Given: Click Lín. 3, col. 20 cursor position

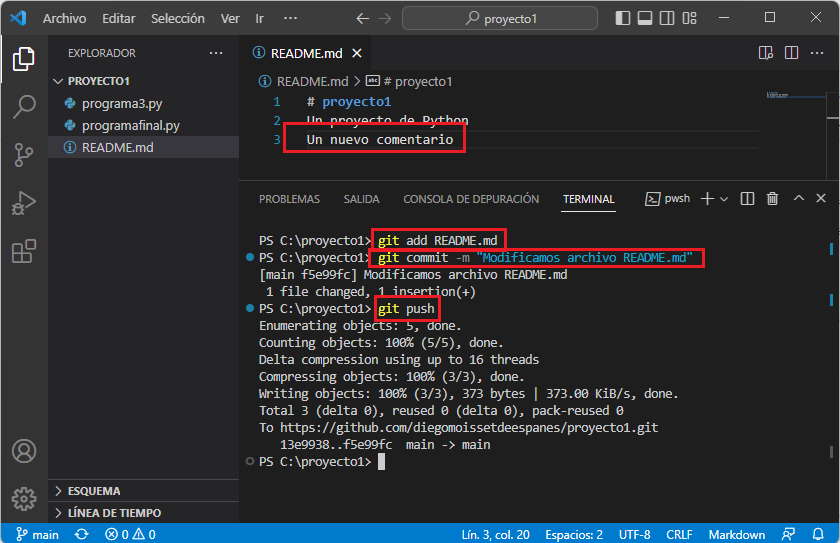Looking at the screenshot, I should point(495,535).
